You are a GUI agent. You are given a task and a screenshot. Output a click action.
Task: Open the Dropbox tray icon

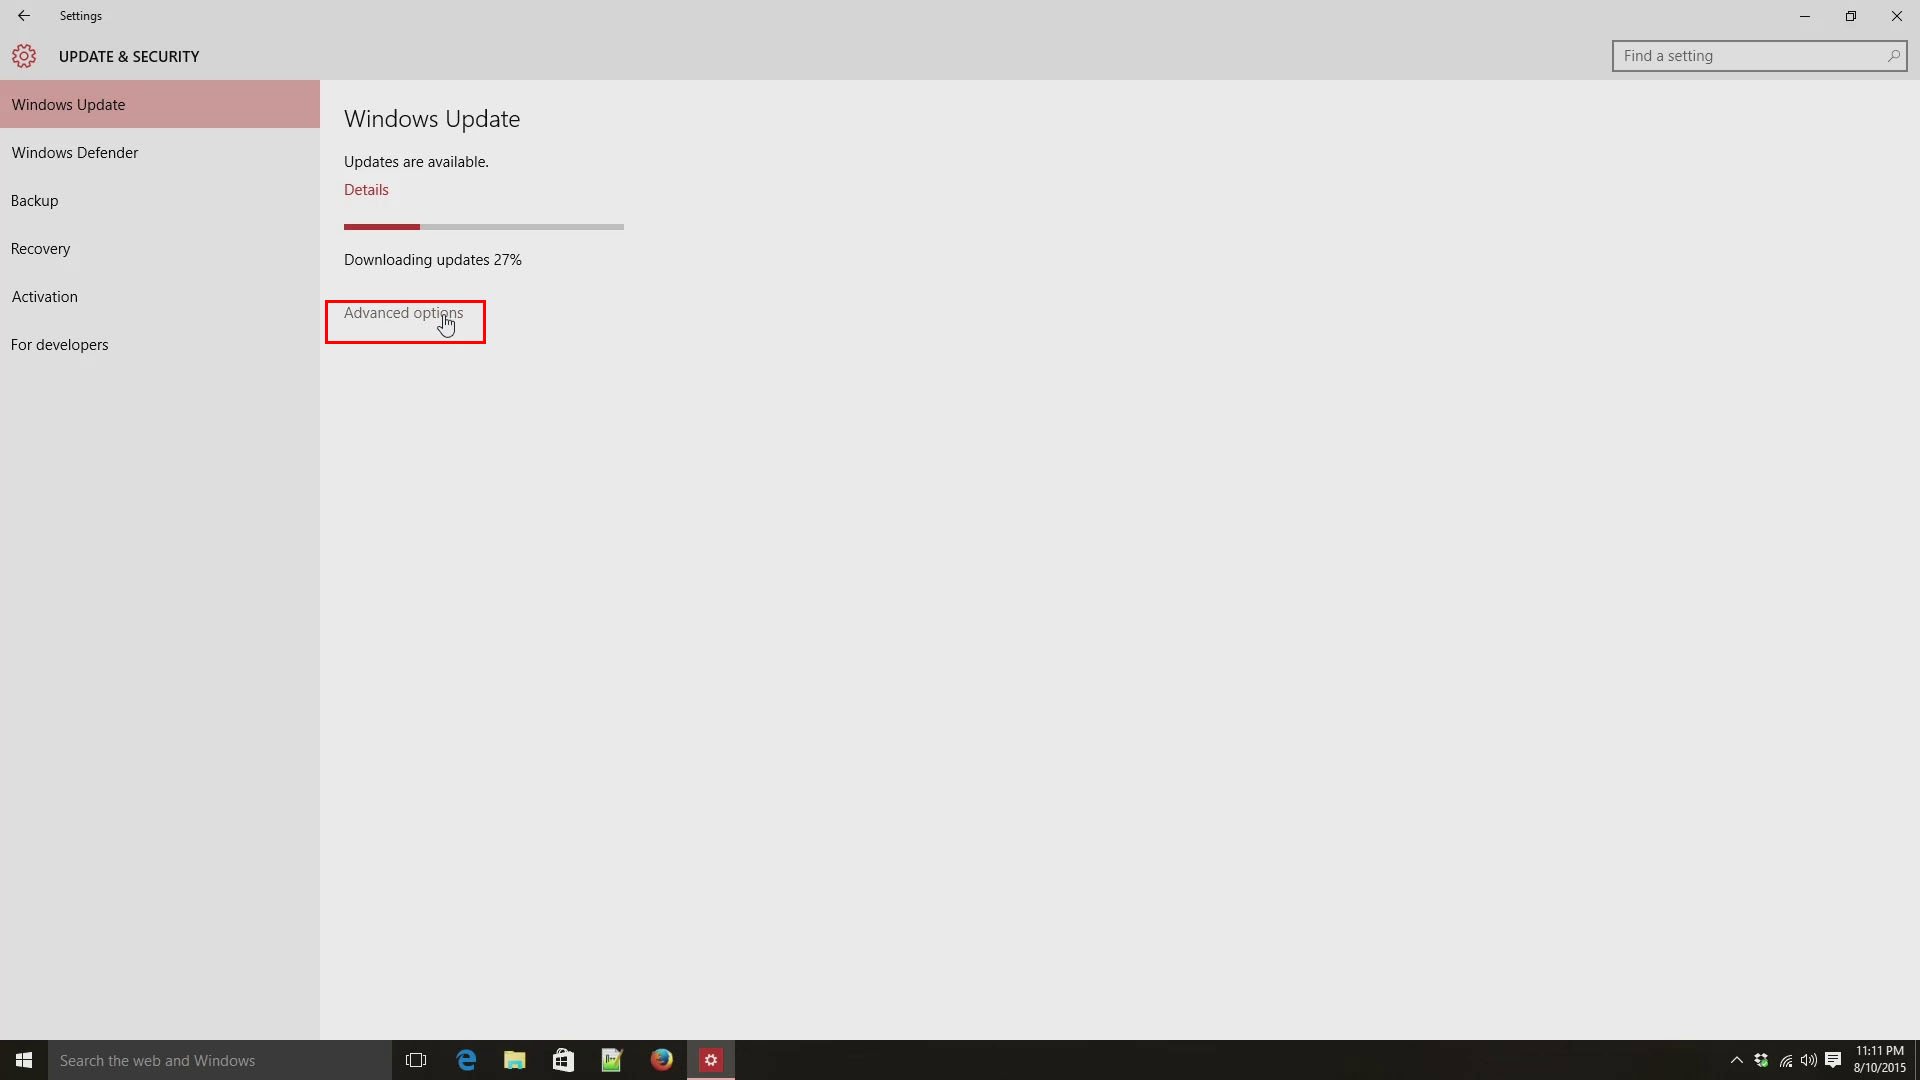tap(1761, 1060)
